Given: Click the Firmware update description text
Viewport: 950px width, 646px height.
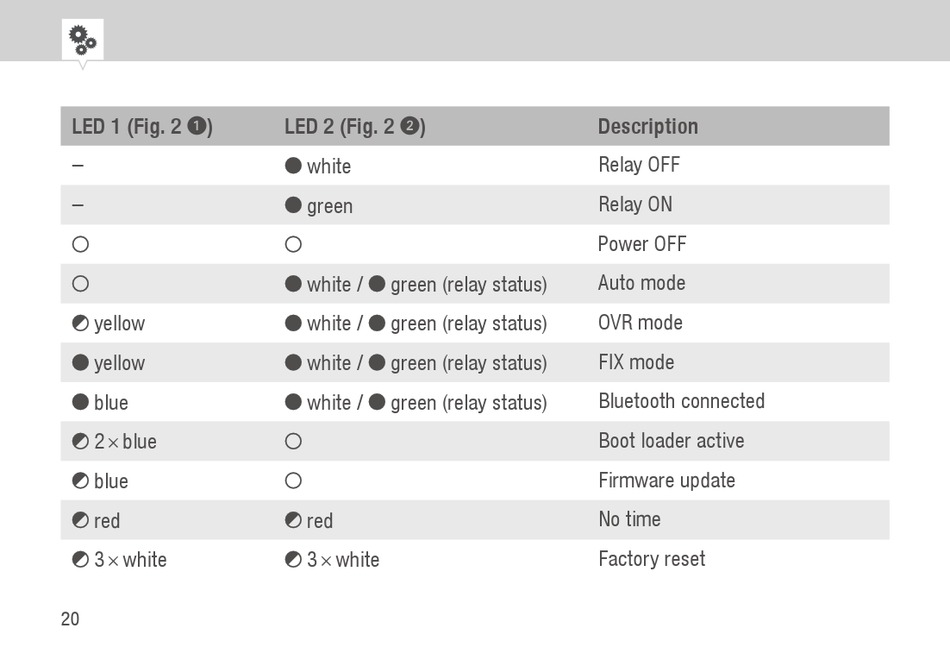Looking at the screenshot, I should (x=667, y=481).
